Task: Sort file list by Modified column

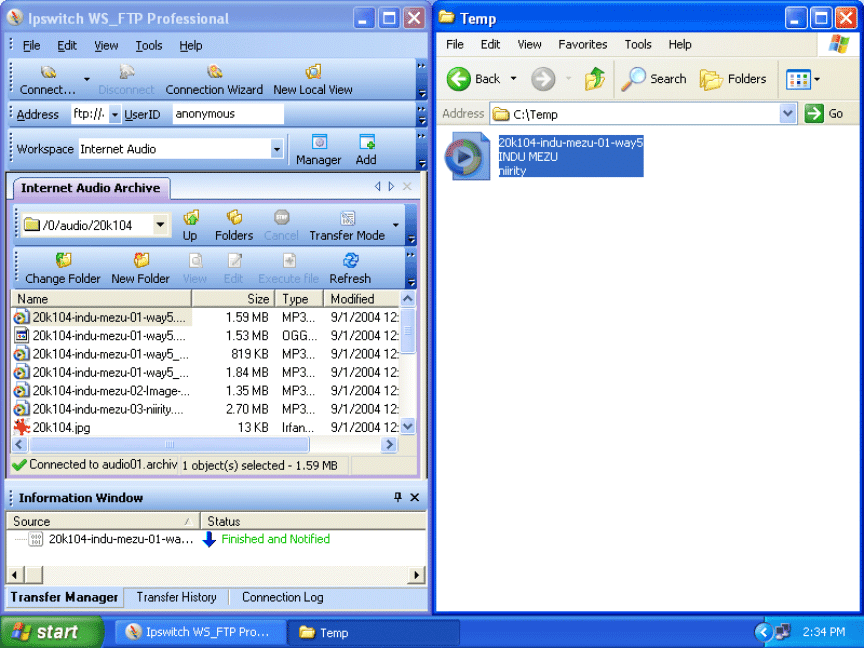Action: (361, 299)
